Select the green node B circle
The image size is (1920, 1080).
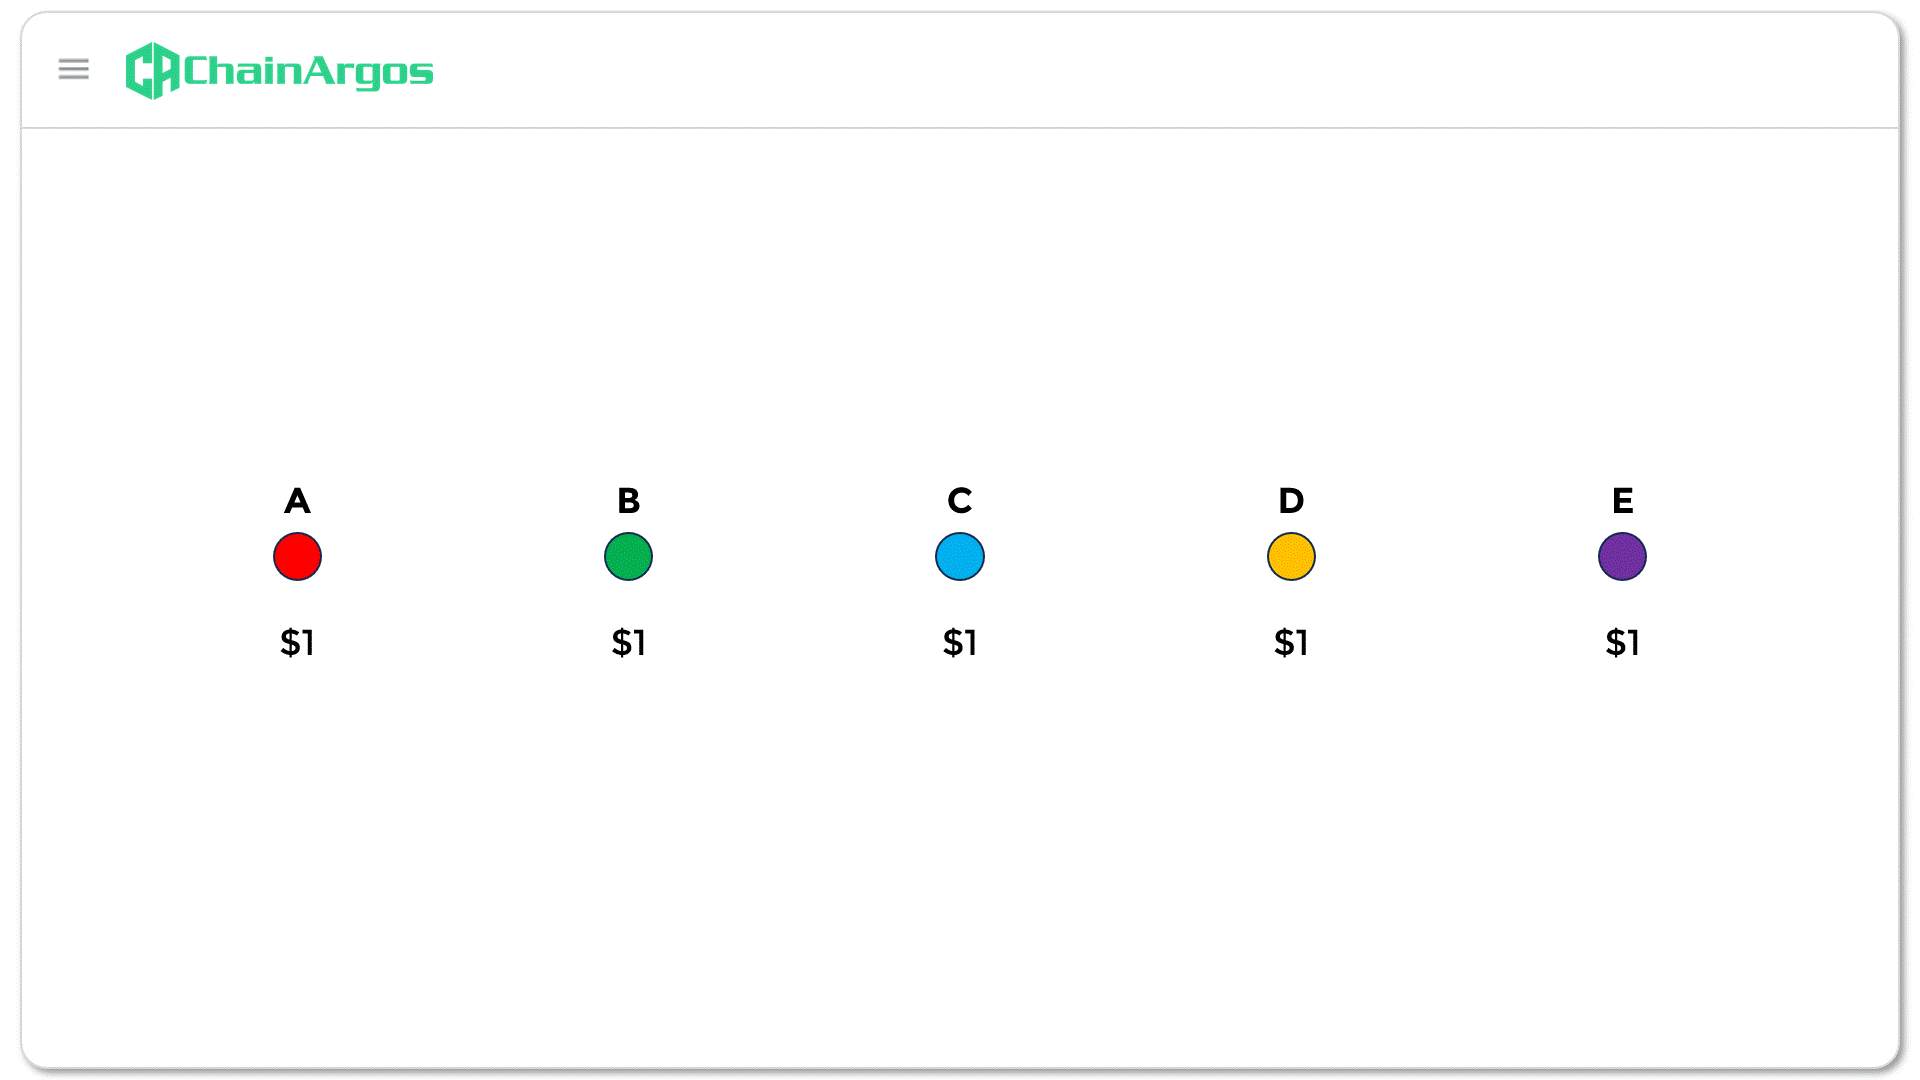(628, 557)
